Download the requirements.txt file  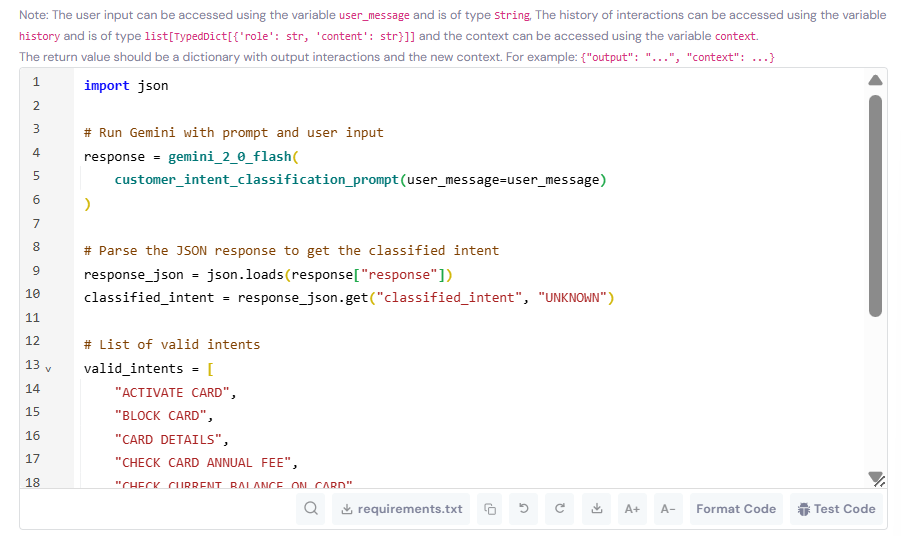[402, 509]
